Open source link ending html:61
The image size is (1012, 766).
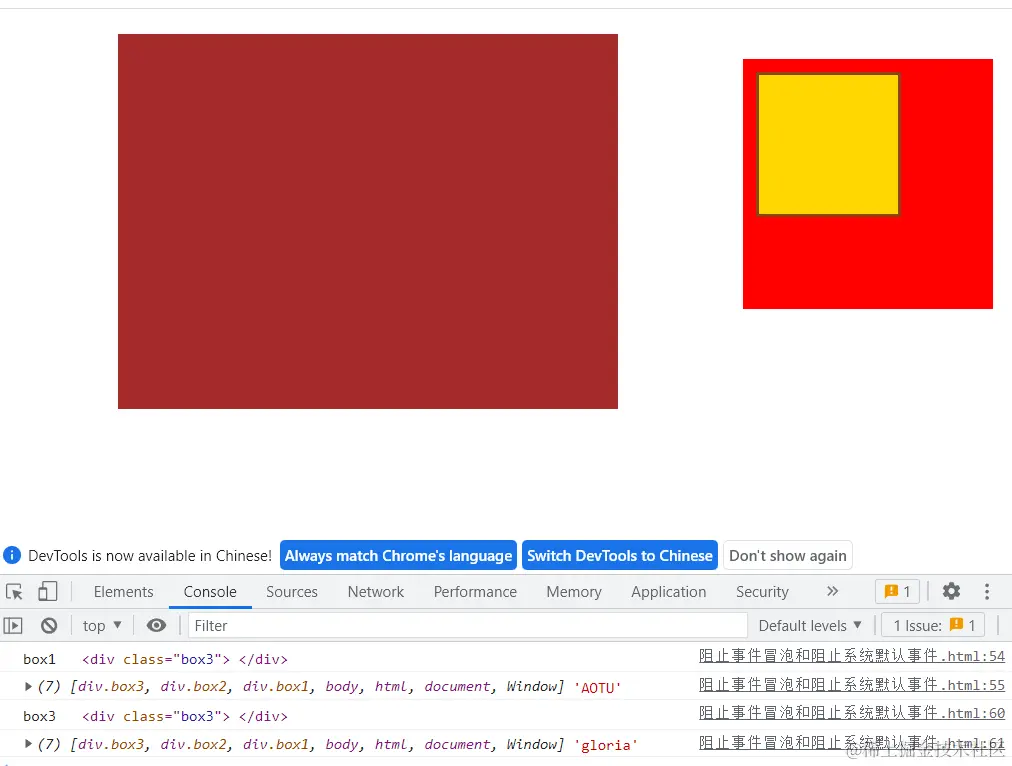point(852,743)
